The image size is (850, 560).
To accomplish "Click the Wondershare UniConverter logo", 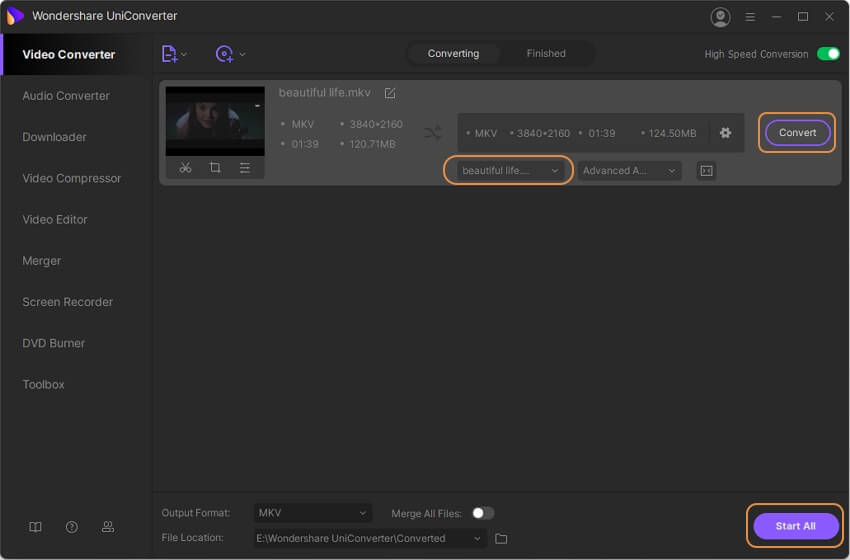I will pos(15,16).
